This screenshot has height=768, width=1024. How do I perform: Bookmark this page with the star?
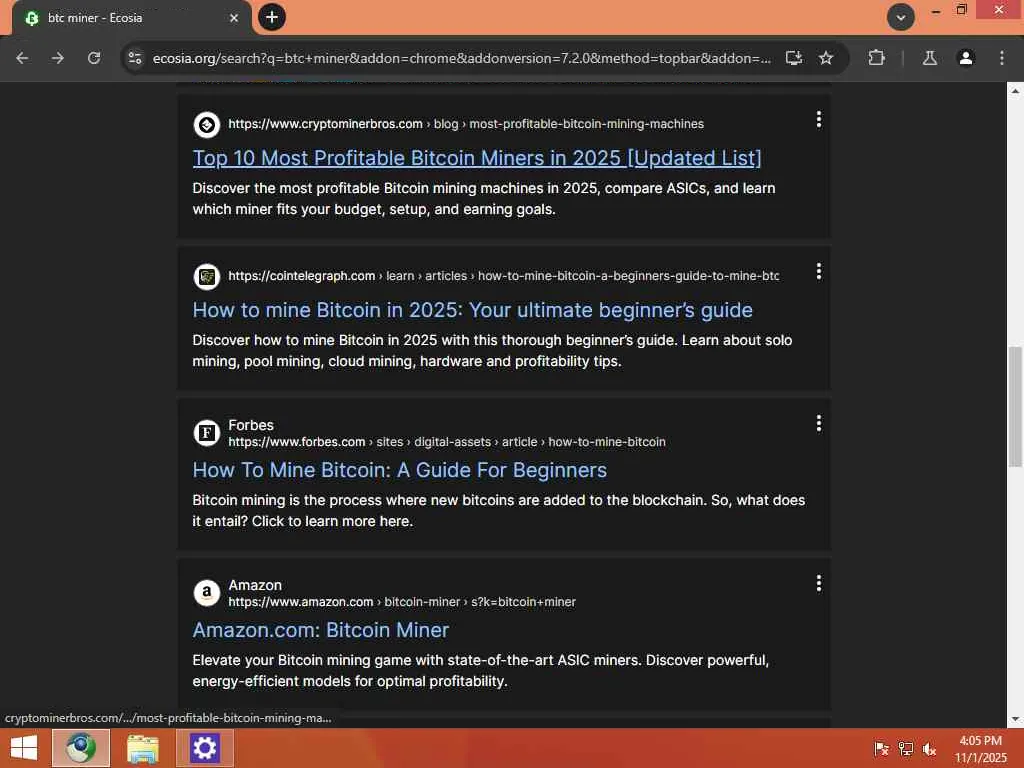(826, 58)
